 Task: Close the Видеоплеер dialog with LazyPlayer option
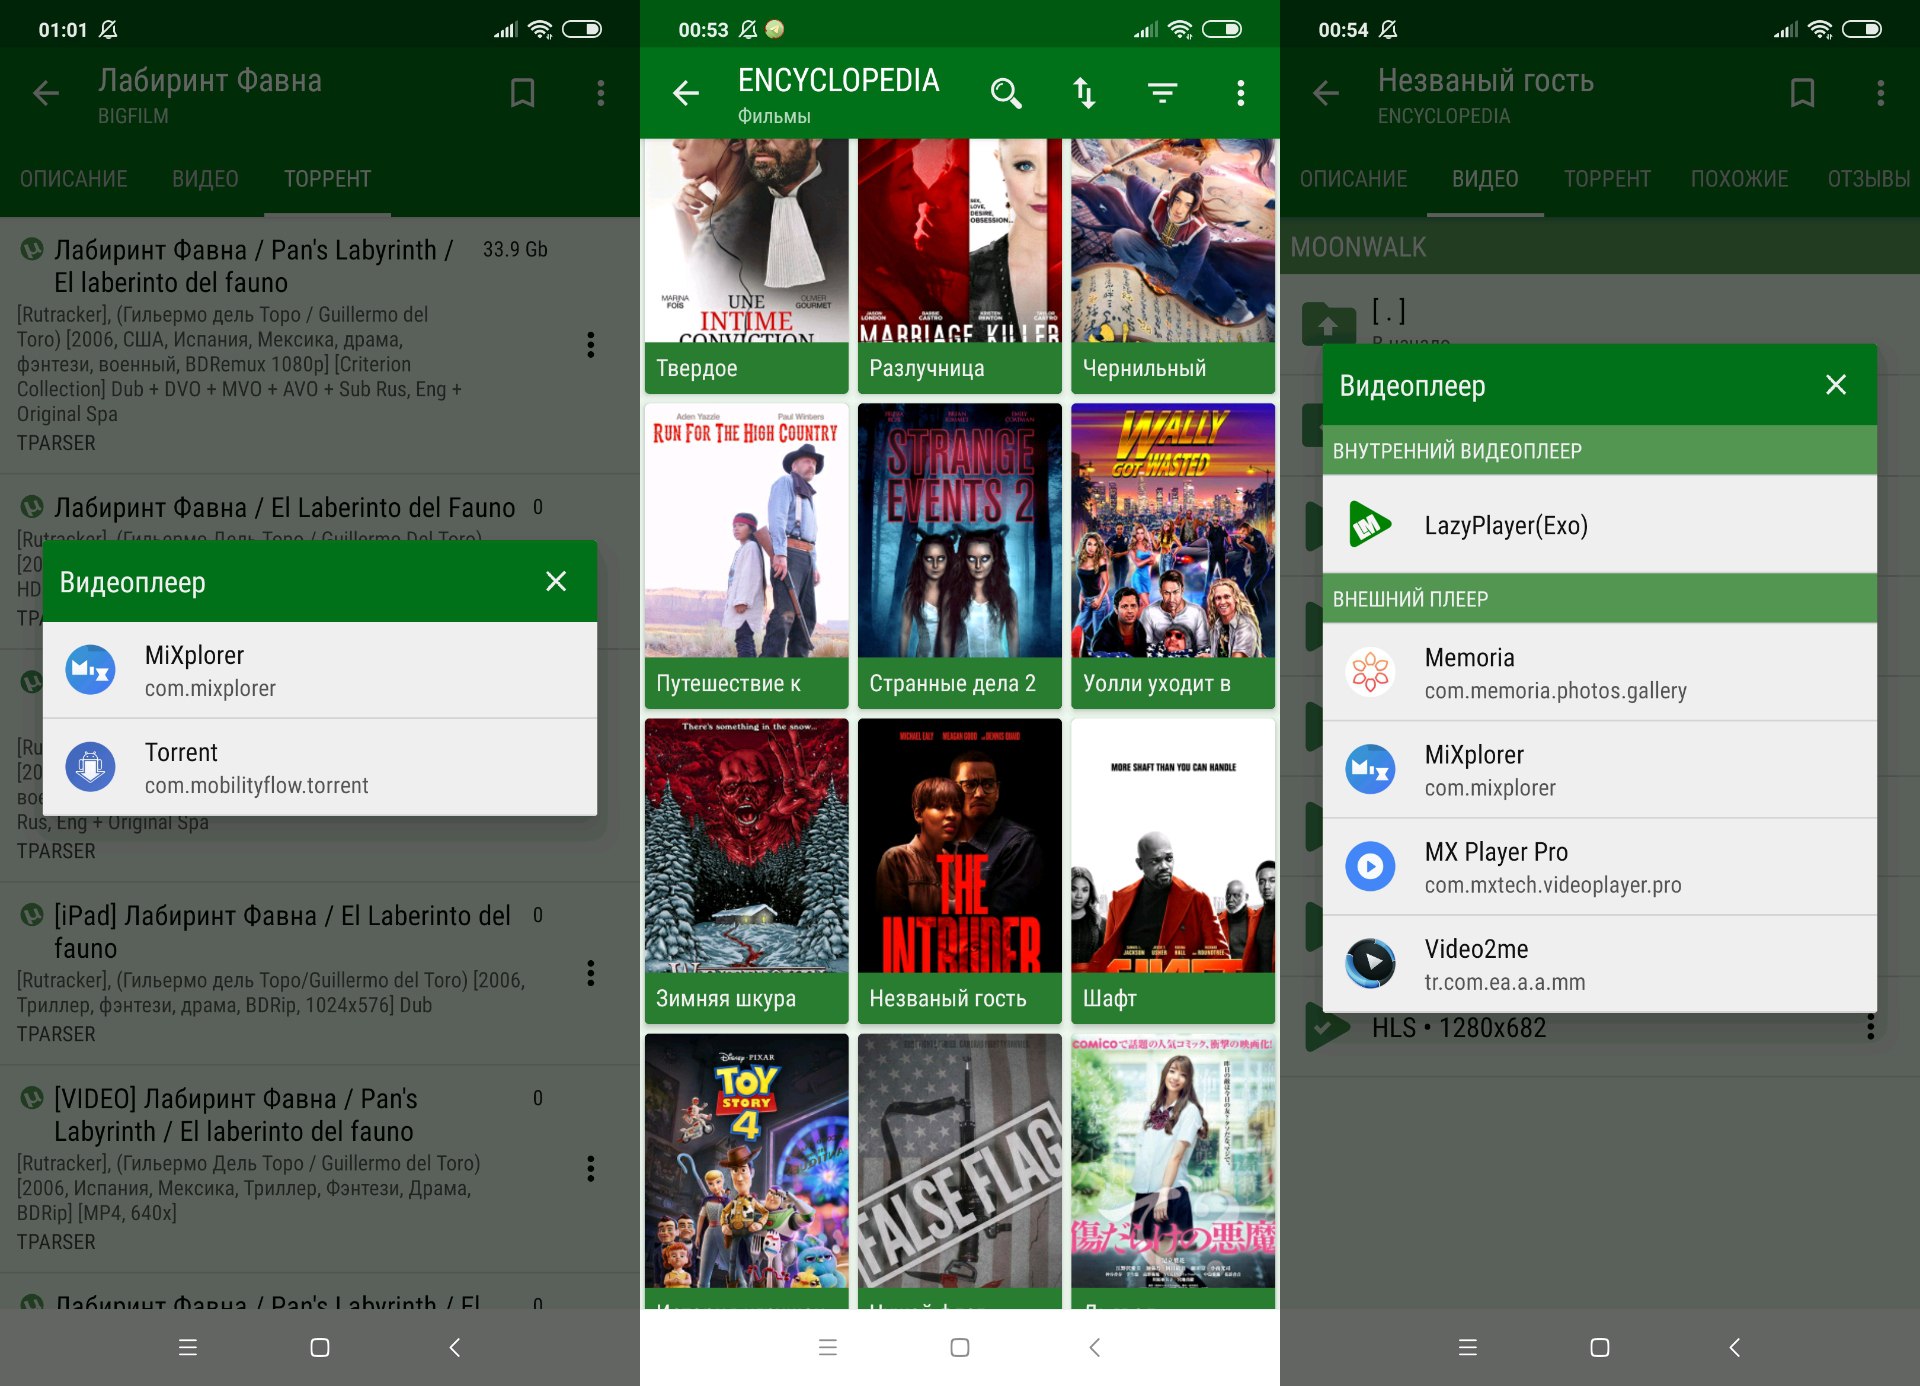point(1835,385)
